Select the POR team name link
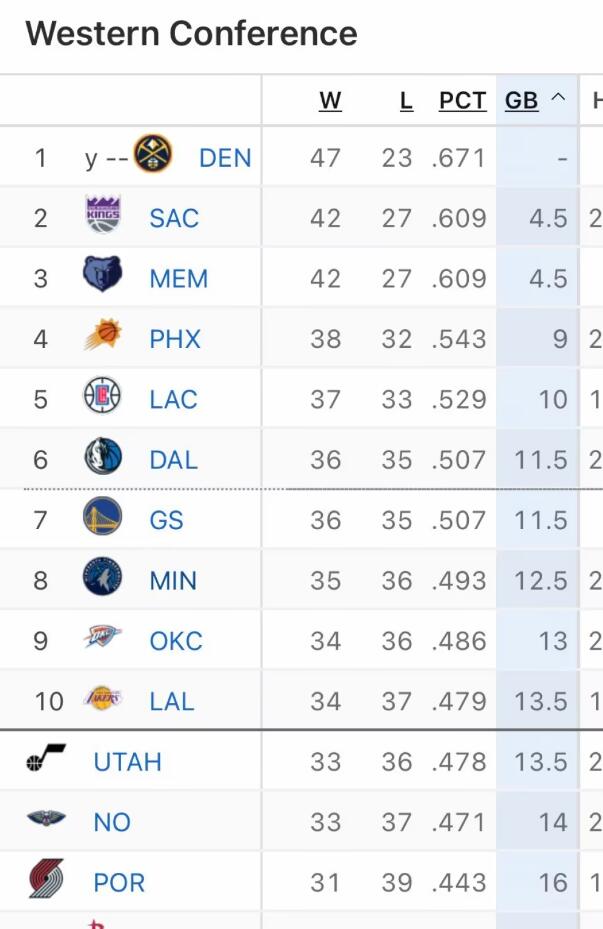The height and width of the screenshot is (929, 603). click(119, 883)
